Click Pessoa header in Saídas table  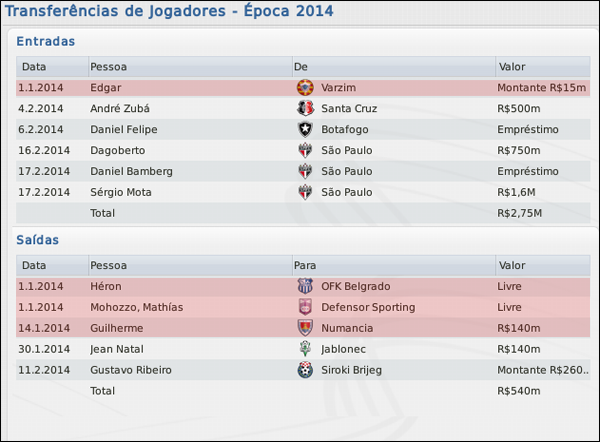pos(108,266)
